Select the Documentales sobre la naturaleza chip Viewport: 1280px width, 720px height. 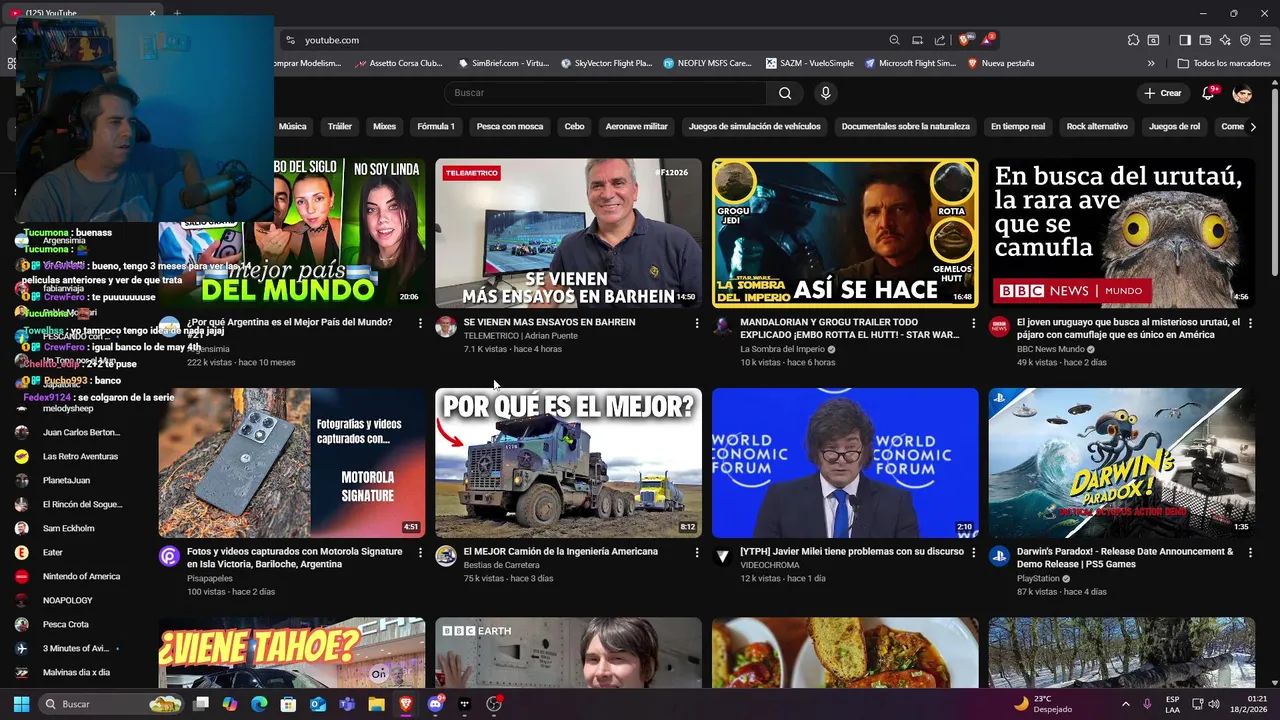tap(906, 126)
